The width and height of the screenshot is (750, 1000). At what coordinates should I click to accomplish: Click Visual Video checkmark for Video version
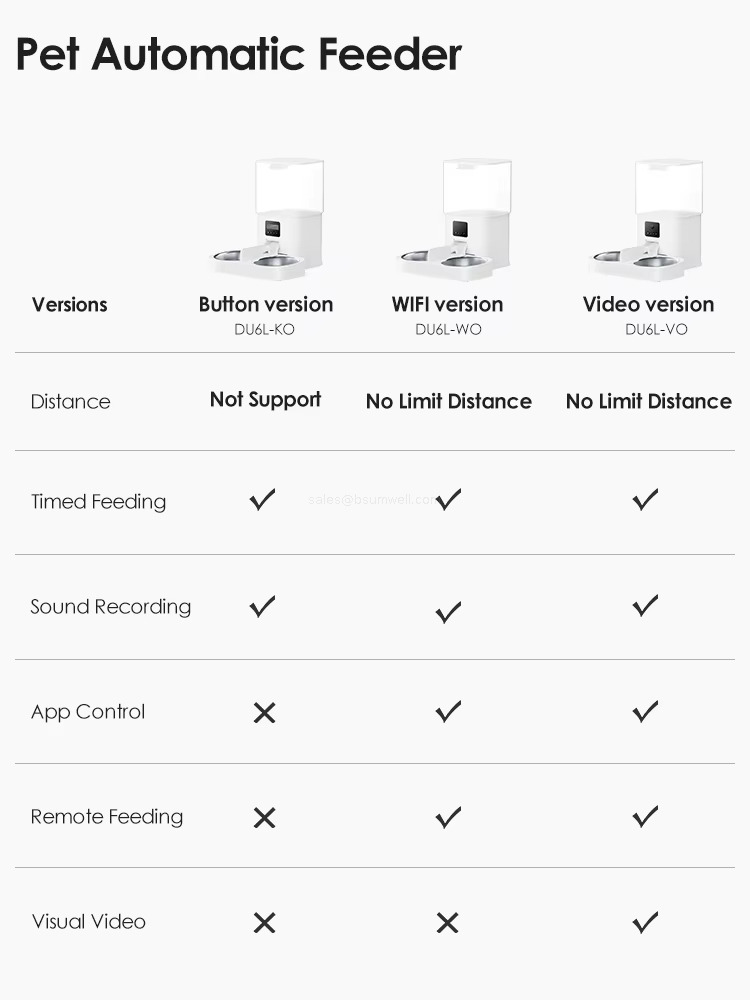click(x=646, y=921)
